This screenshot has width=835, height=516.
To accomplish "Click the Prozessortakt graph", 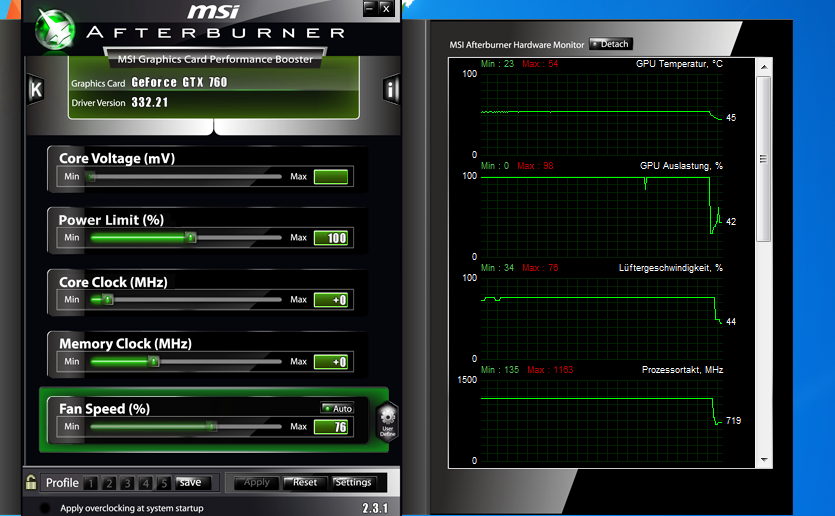I will pyautogui.click(x=602, y=420).
